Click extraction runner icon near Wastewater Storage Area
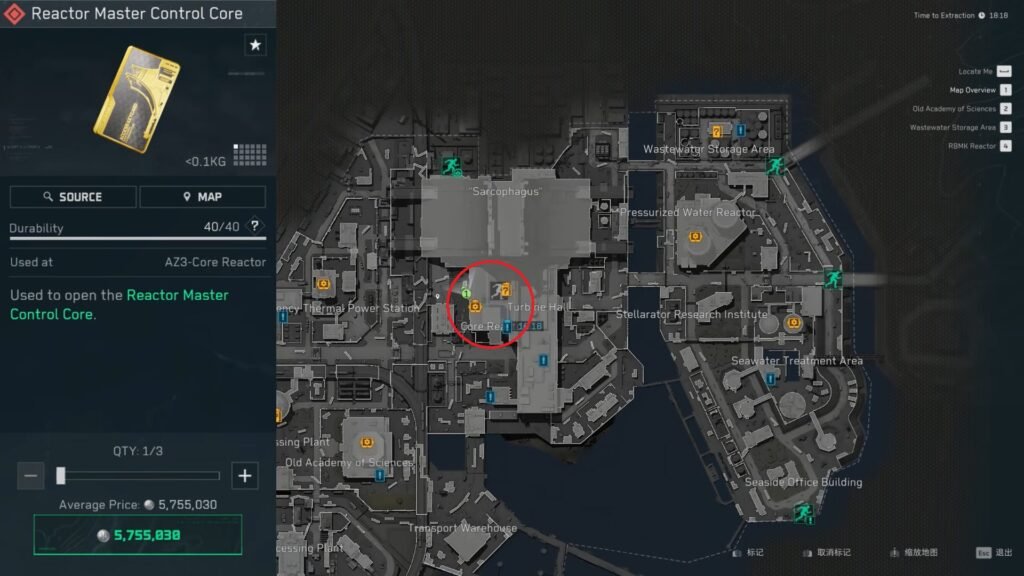This screenshot has width=1024, height=576. (x=775, y=165)
